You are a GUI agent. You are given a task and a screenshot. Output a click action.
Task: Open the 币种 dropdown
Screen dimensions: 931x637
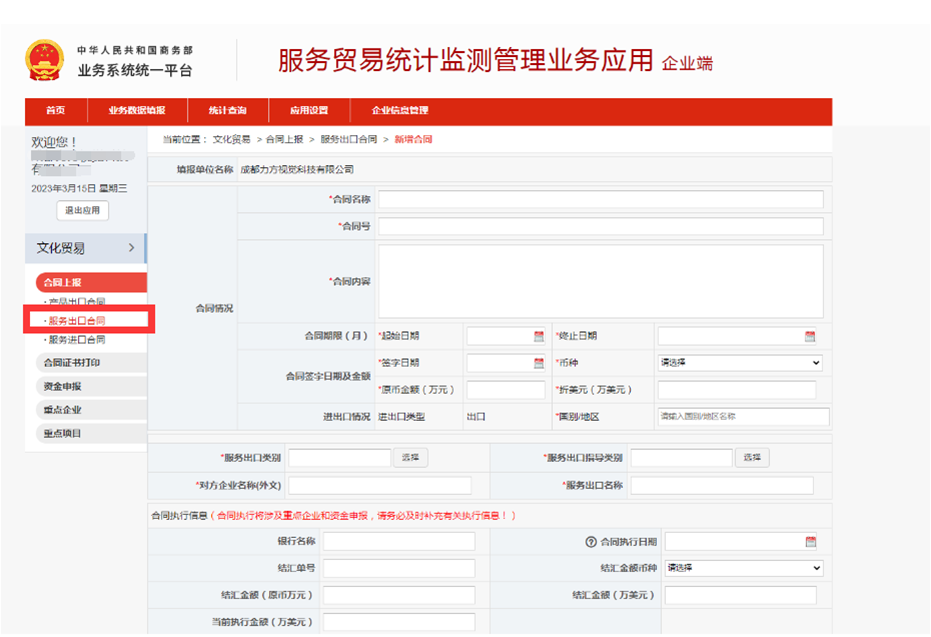point(739,363)
